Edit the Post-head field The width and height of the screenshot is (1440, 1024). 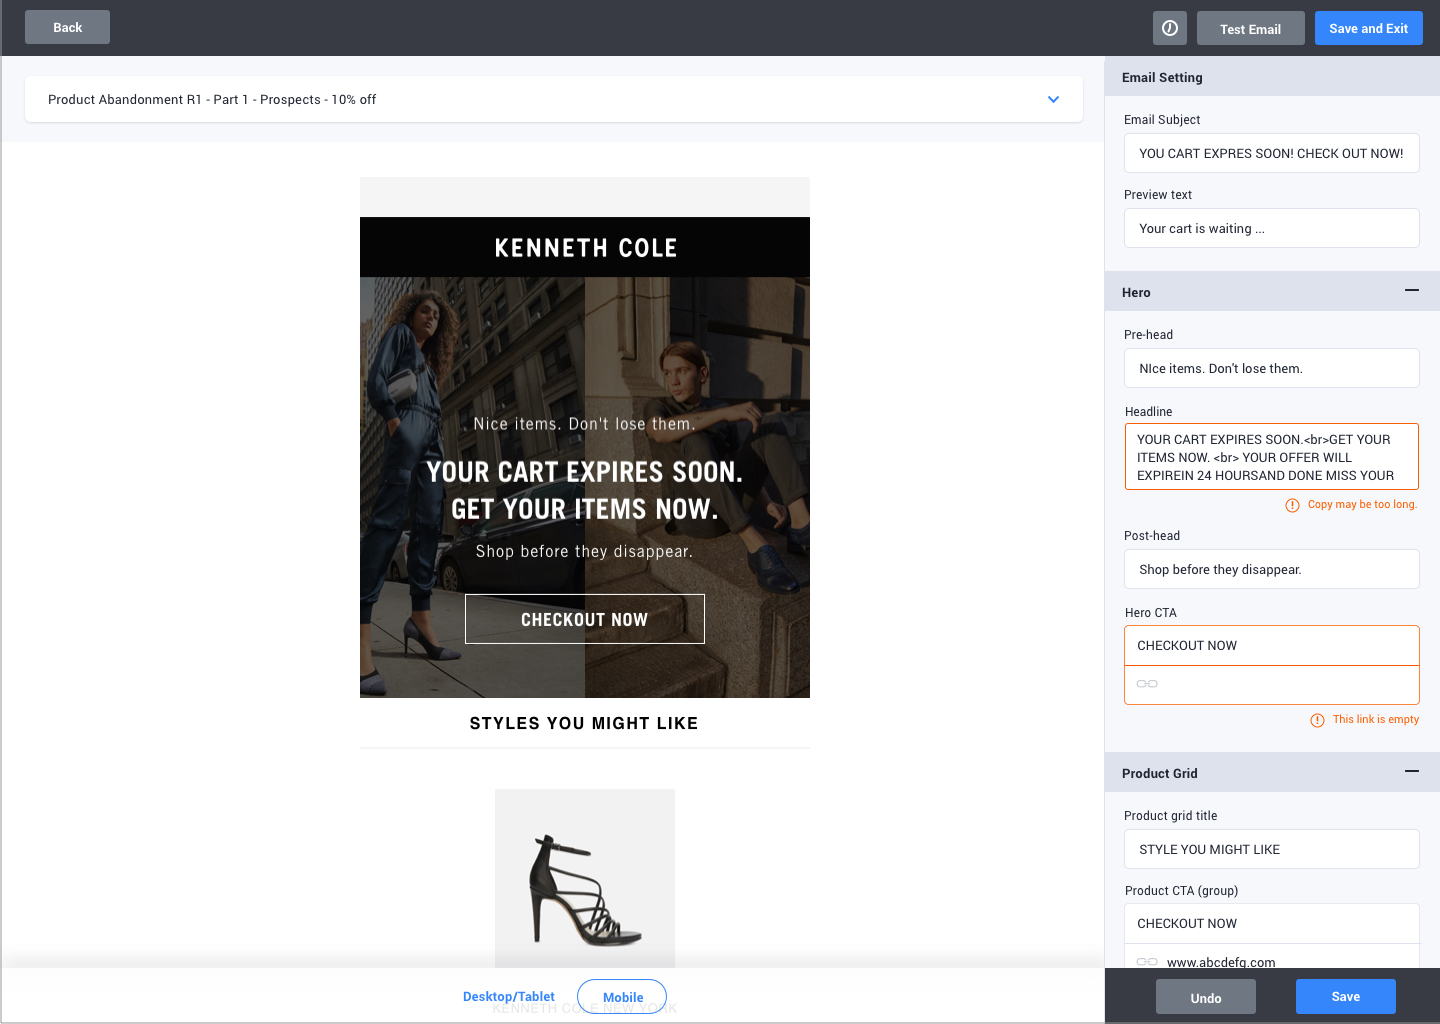point(1272,569)
